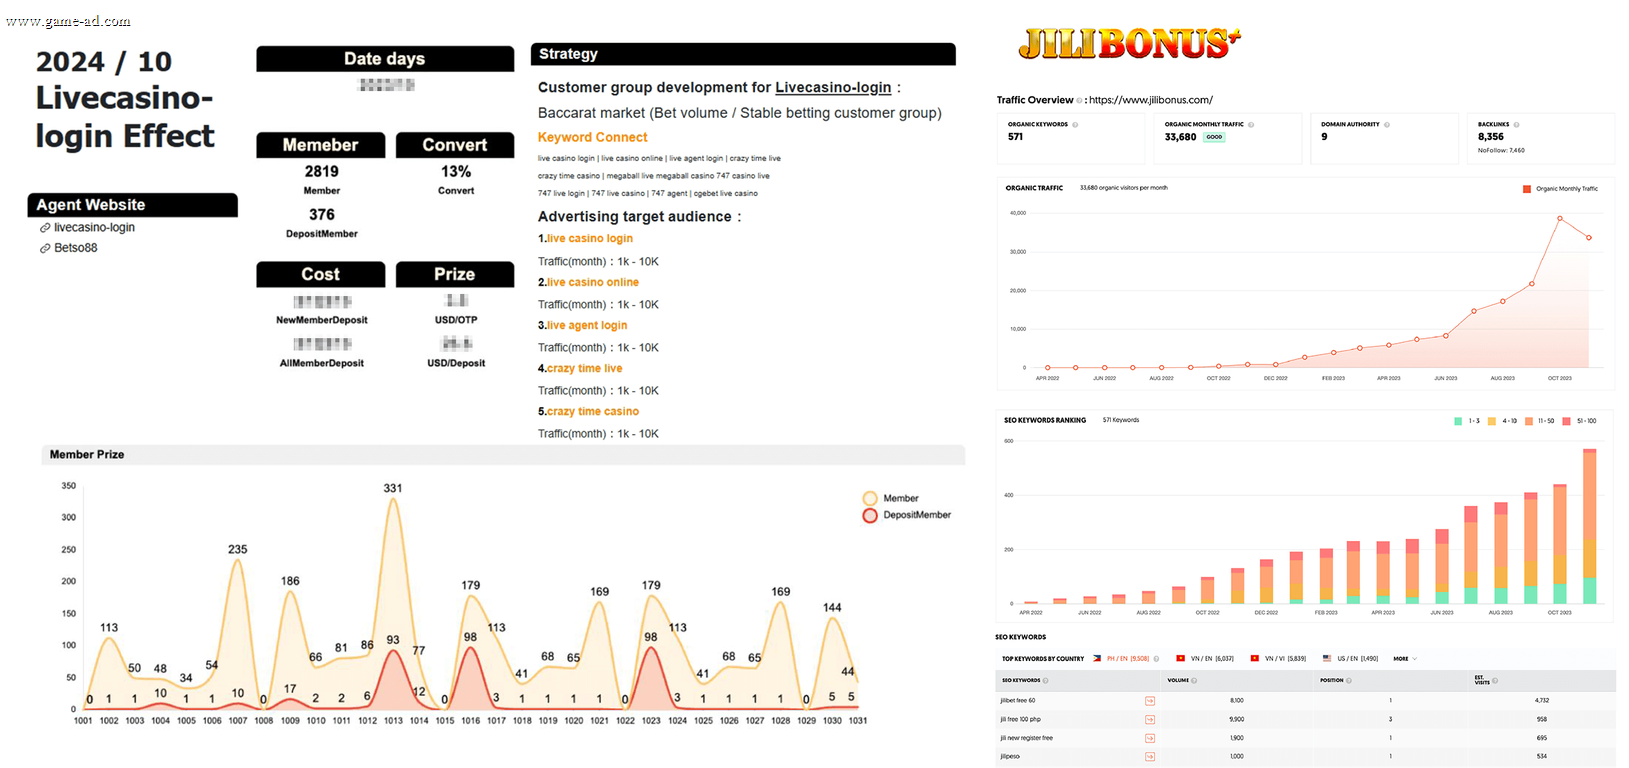Click the 'live casino login' target keyword
Screen dimensions: 1629x768
[589, 239]
